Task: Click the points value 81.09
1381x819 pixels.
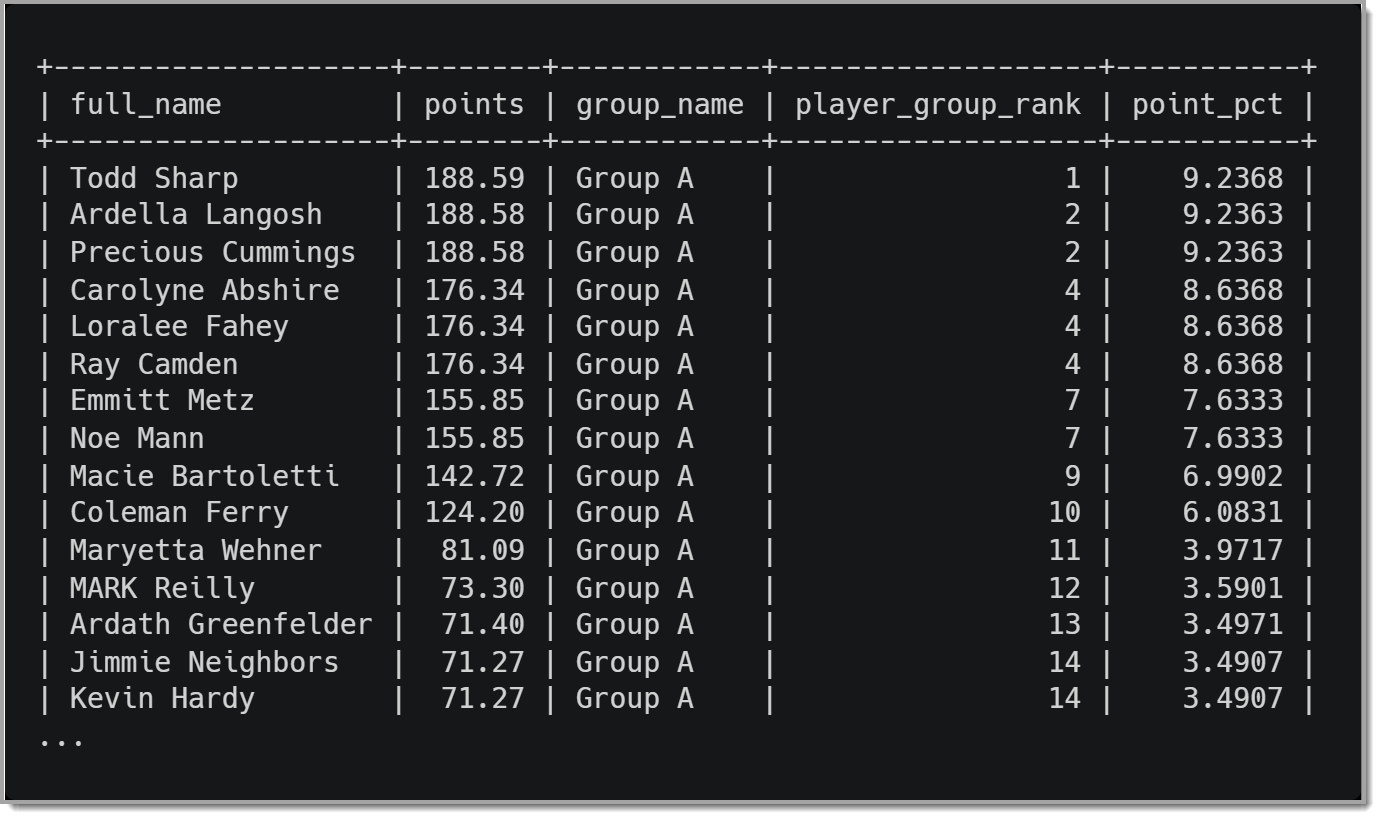Action: [x=483, y=550]
